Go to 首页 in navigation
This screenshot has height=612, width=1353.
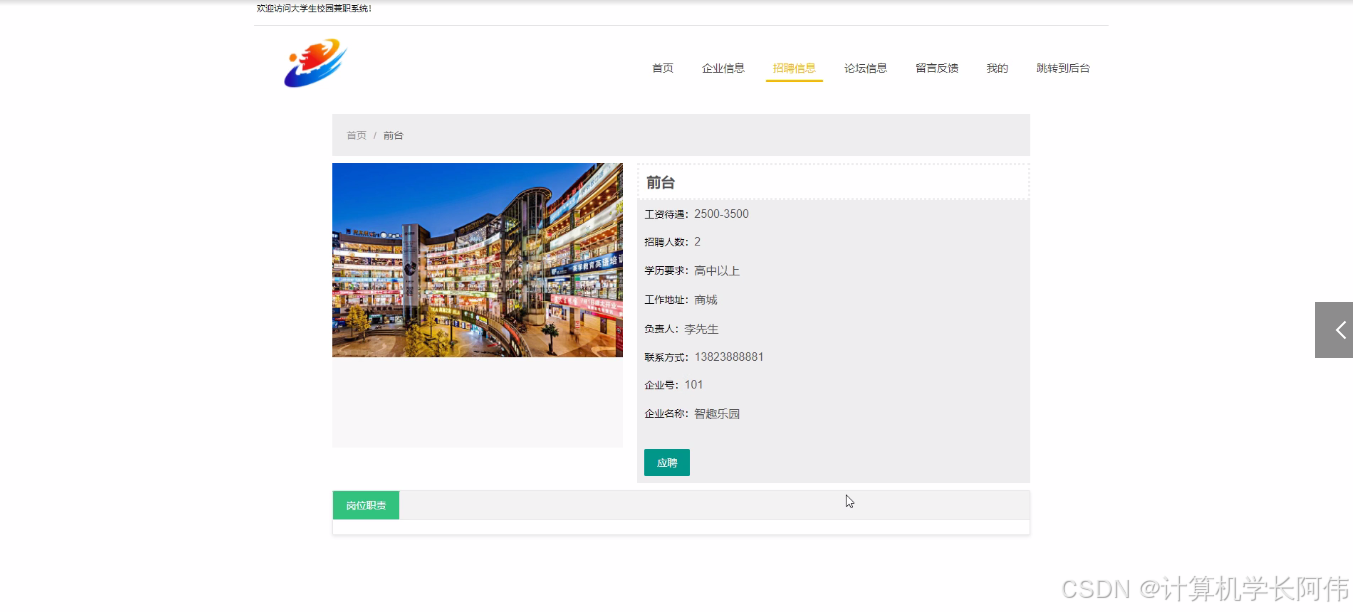tap(663, 68)
